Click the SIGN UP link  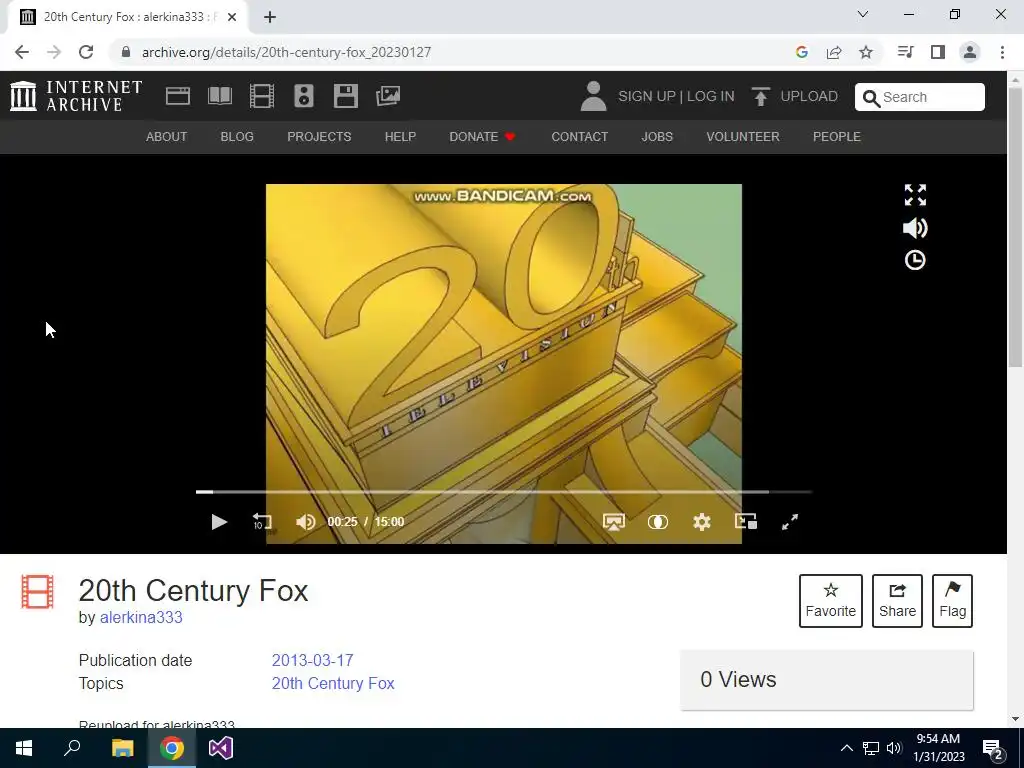647,96
